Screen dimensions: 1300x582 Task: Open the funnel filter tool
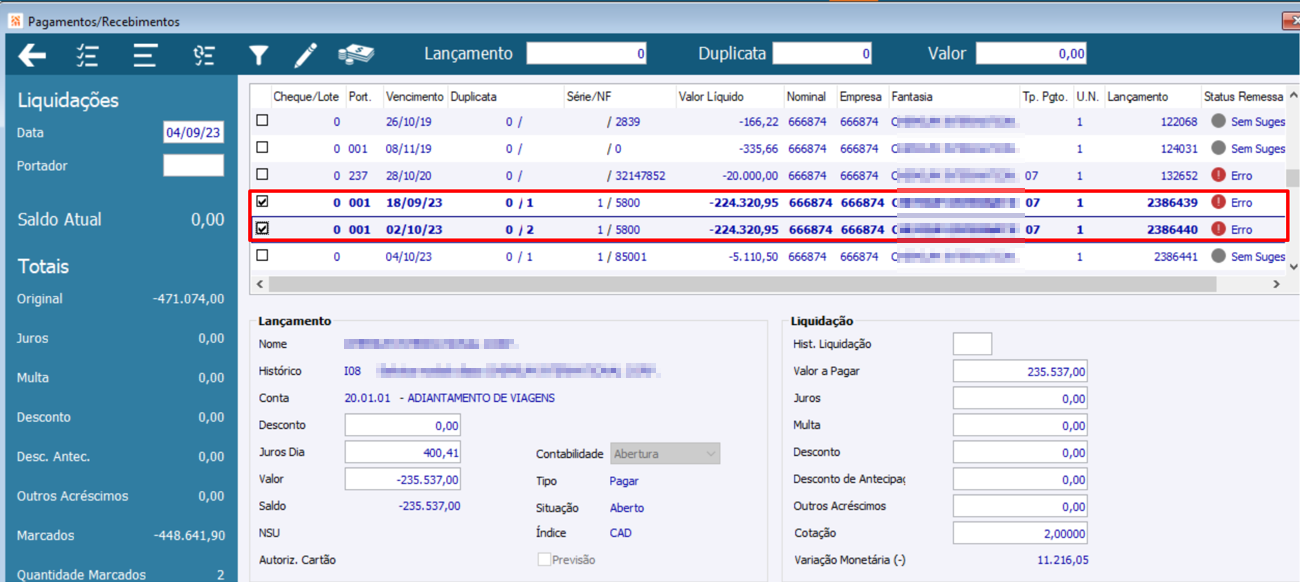(259, 55)
